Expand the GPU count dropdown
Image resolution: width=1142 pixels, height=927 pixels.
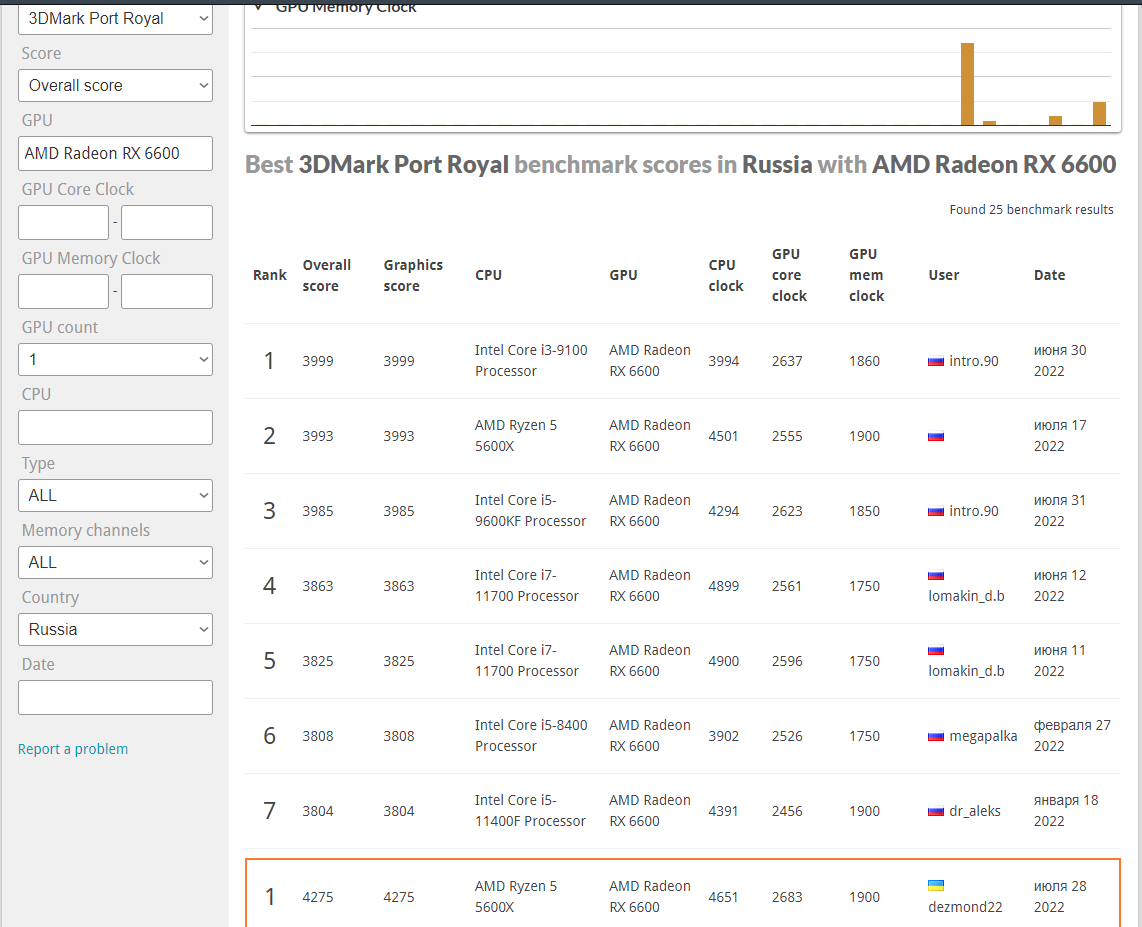116,359
